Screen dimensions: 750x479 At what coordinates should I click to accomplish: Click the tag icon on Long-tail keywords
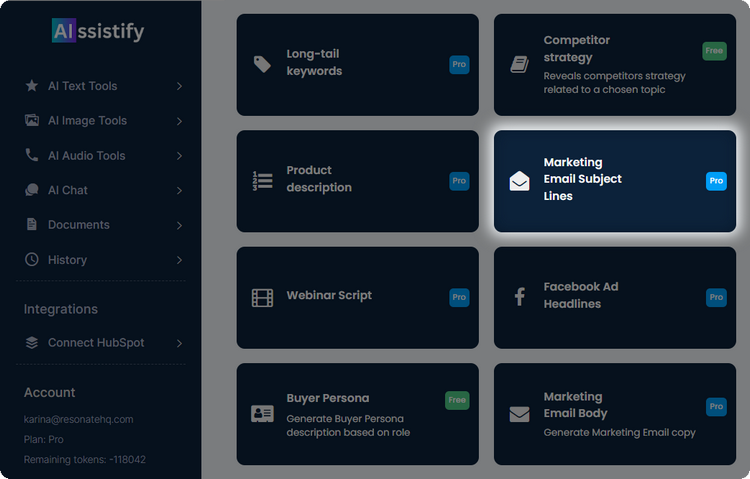click(x=262, y=64)
